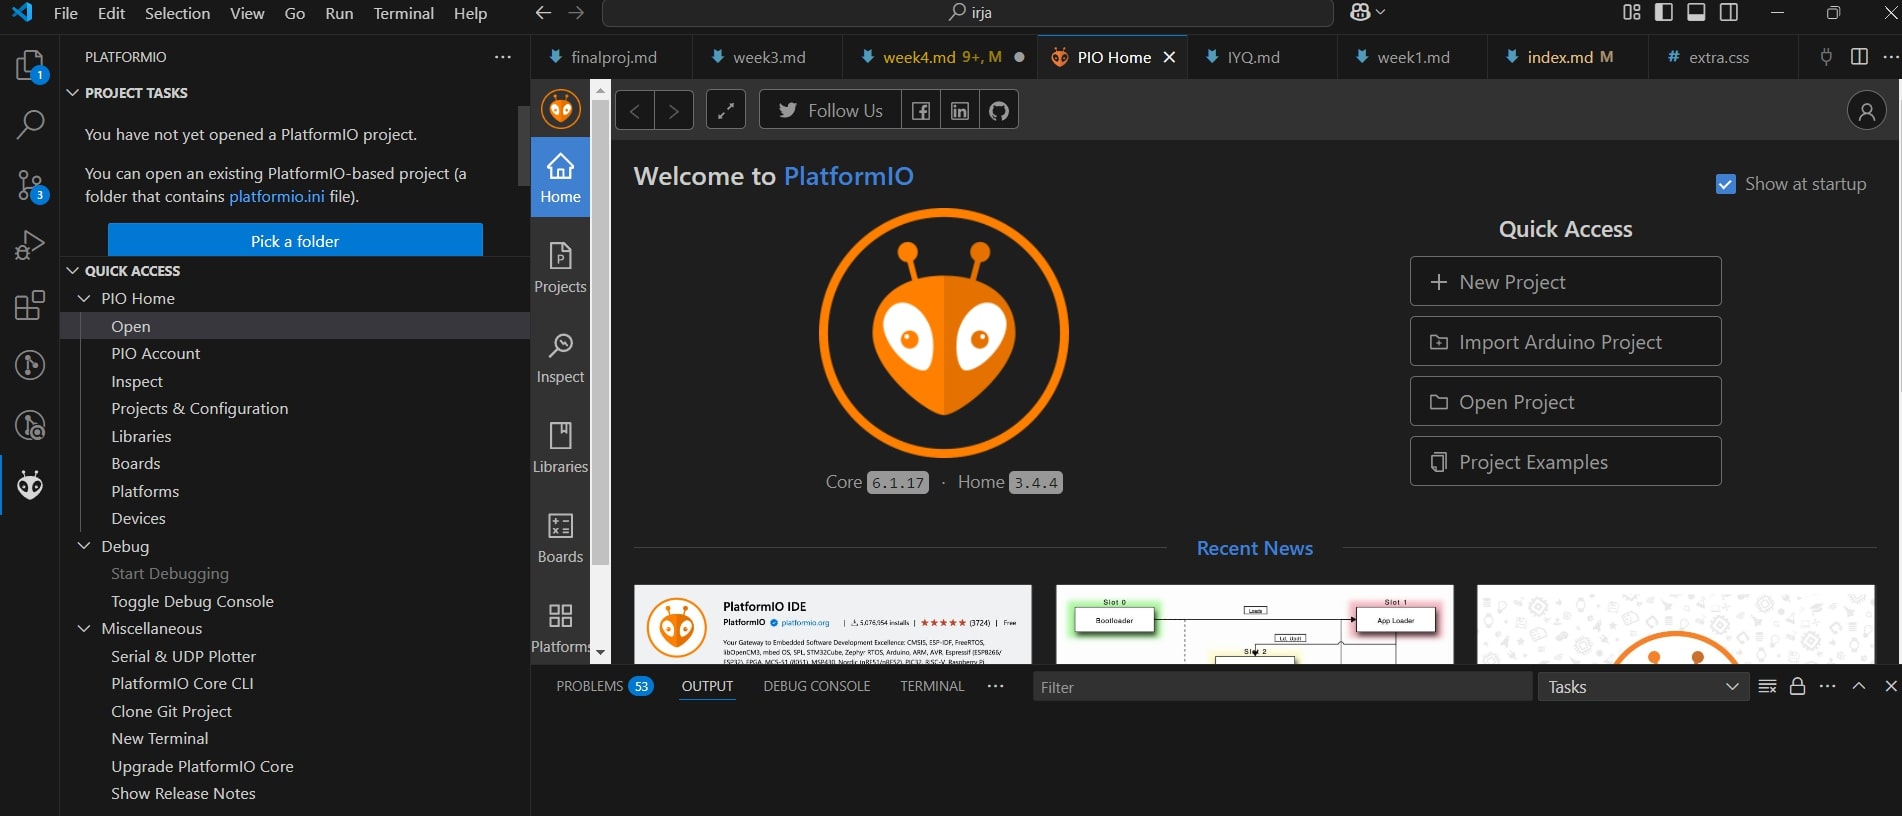Click the customize layout icon in title bar

1632,13
